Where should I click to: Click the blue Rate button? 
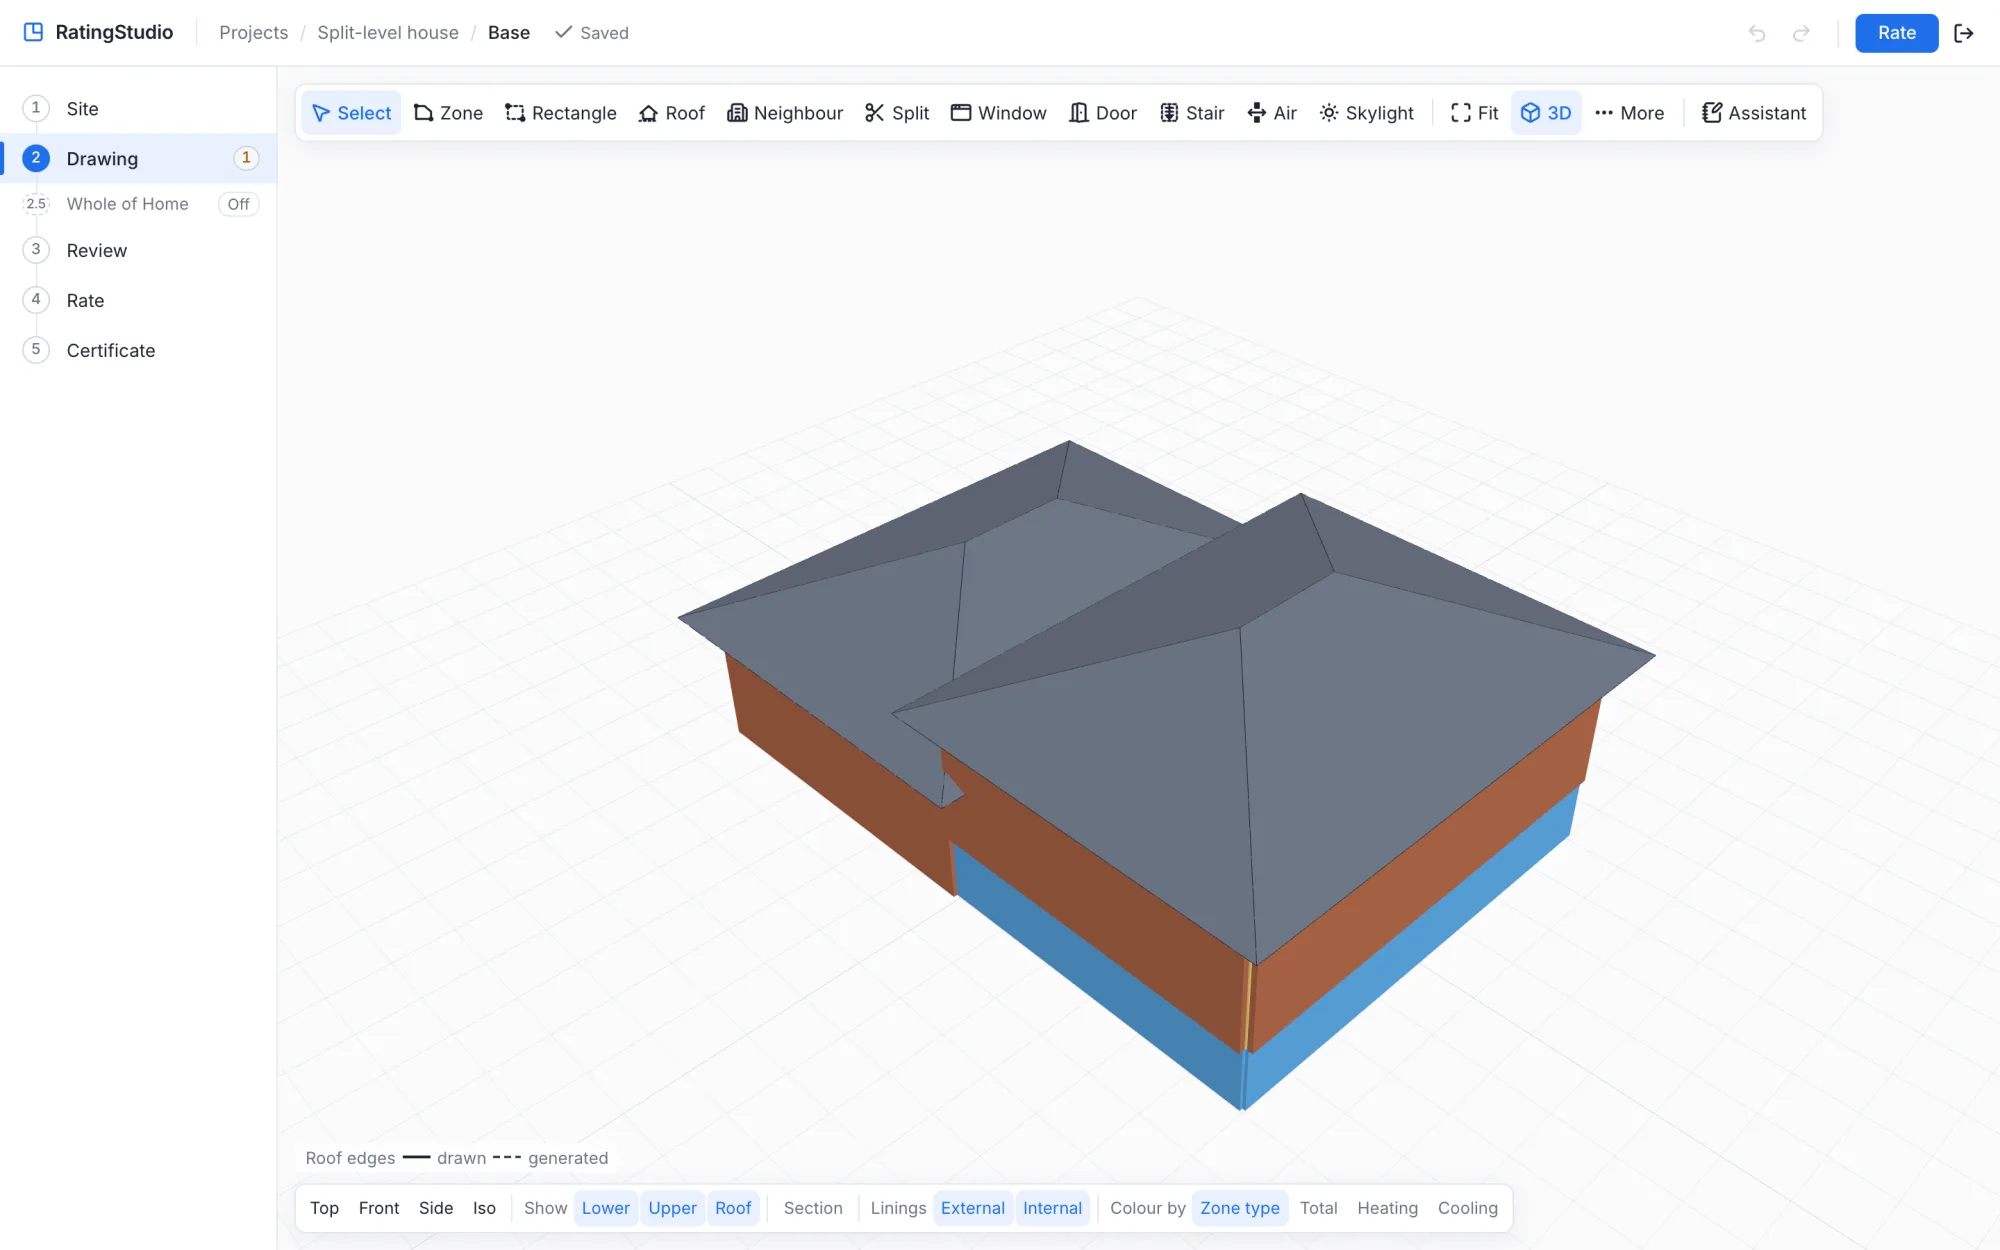coord(1896,33)
